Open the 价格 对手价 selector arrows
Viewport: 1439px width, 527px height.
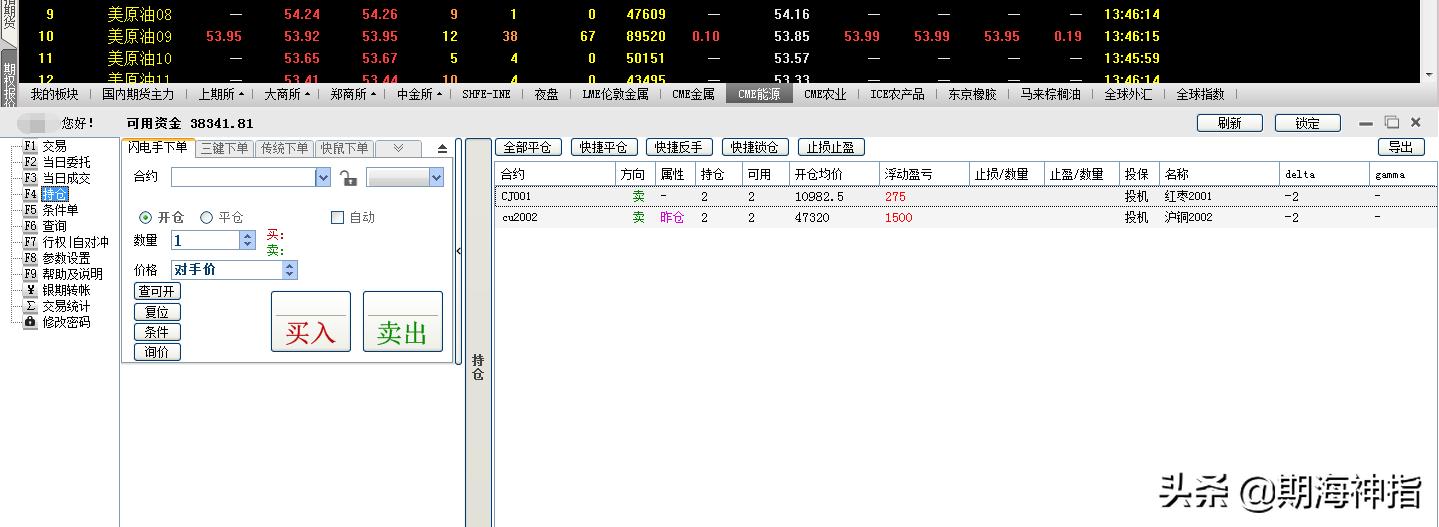[290, 270]
